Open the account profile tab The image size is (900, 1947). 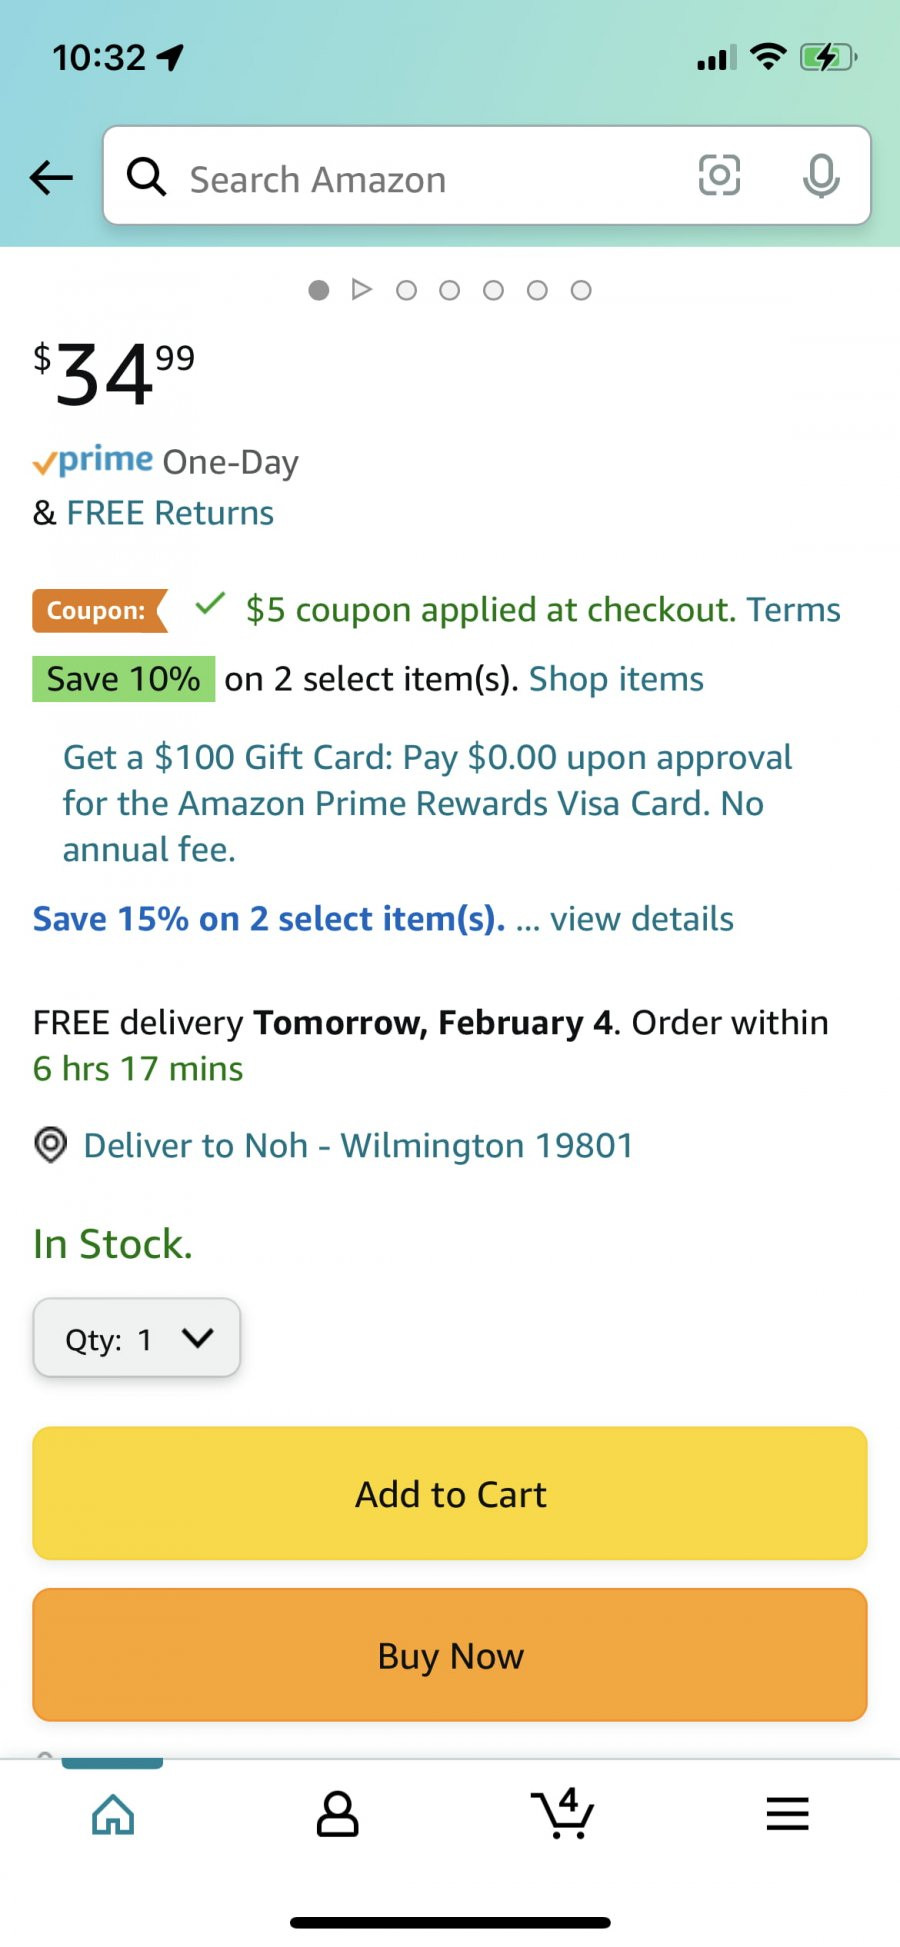pos(337,1814)
